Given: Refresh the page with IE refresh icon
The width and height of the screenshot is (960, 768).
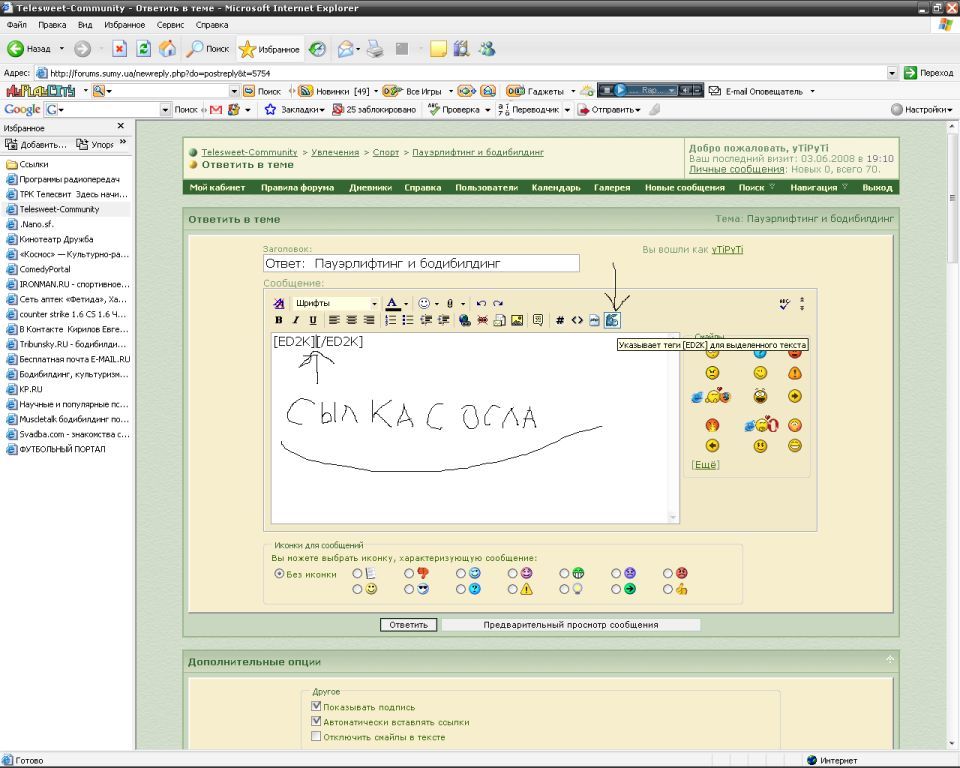Looking at the screenshot, I should click(144, 48).
